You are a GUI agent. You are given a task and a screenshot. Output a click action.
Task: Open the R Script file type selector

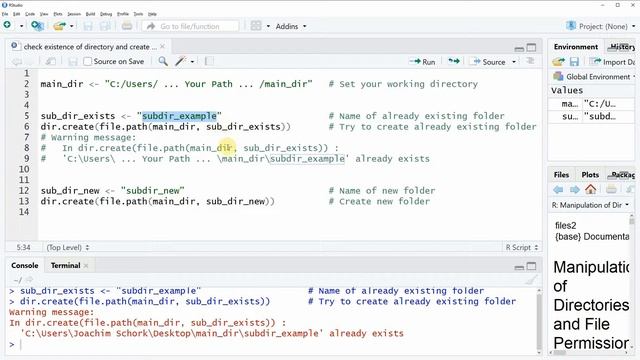pyautogui.click(x=522, y=247)
